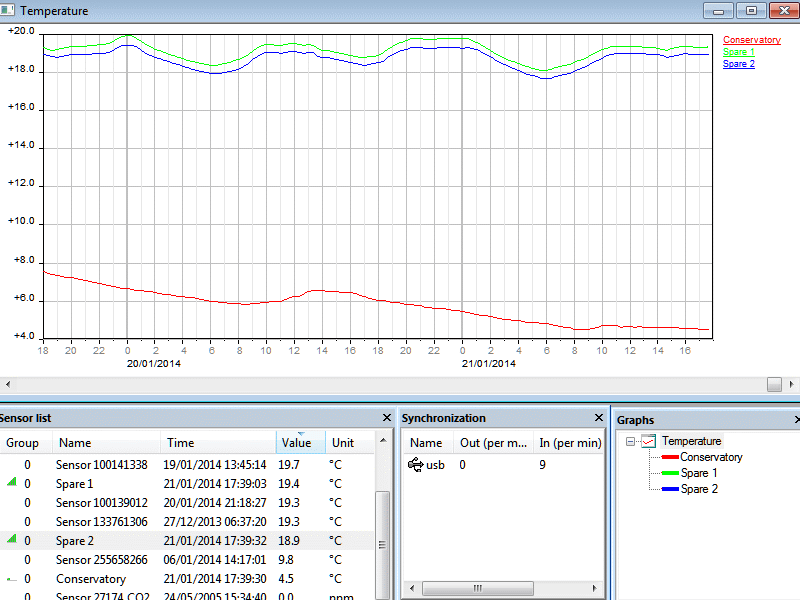800x600 pixels.
Task: Click the signal icon beside Spare 1
Action: pos(12,484)
